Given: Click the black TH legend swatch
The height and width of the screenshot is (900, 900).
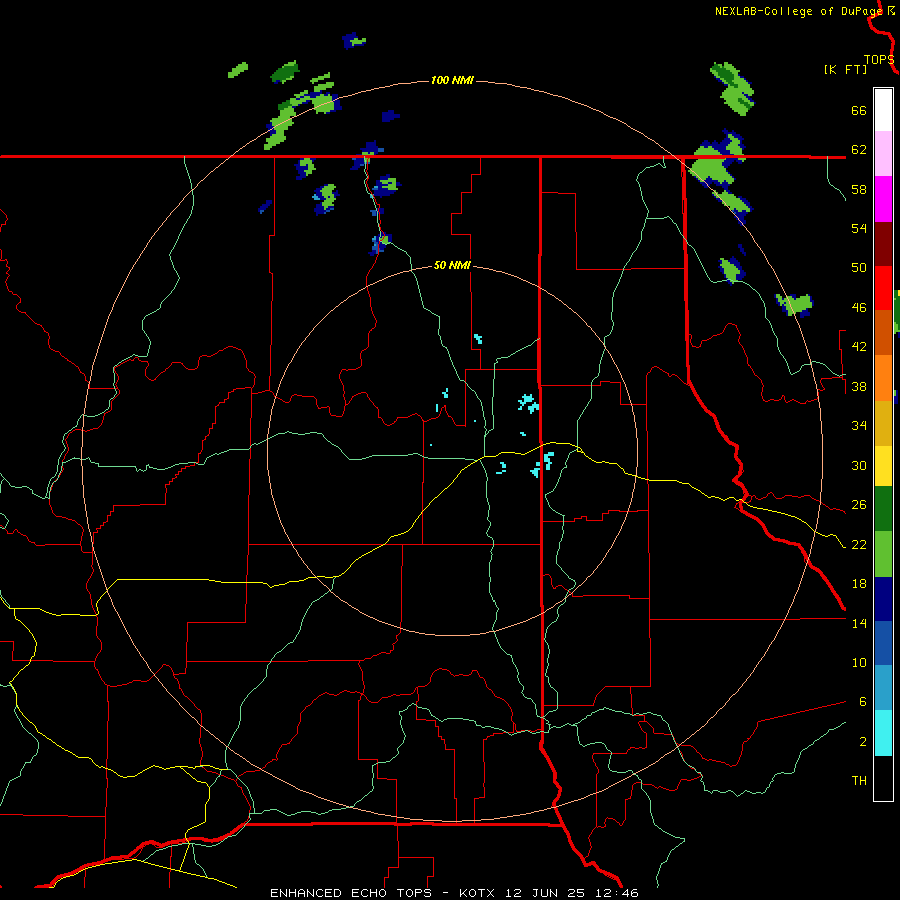Looking at the screenshot, I should pyautogui.click(x=883, y=778).
